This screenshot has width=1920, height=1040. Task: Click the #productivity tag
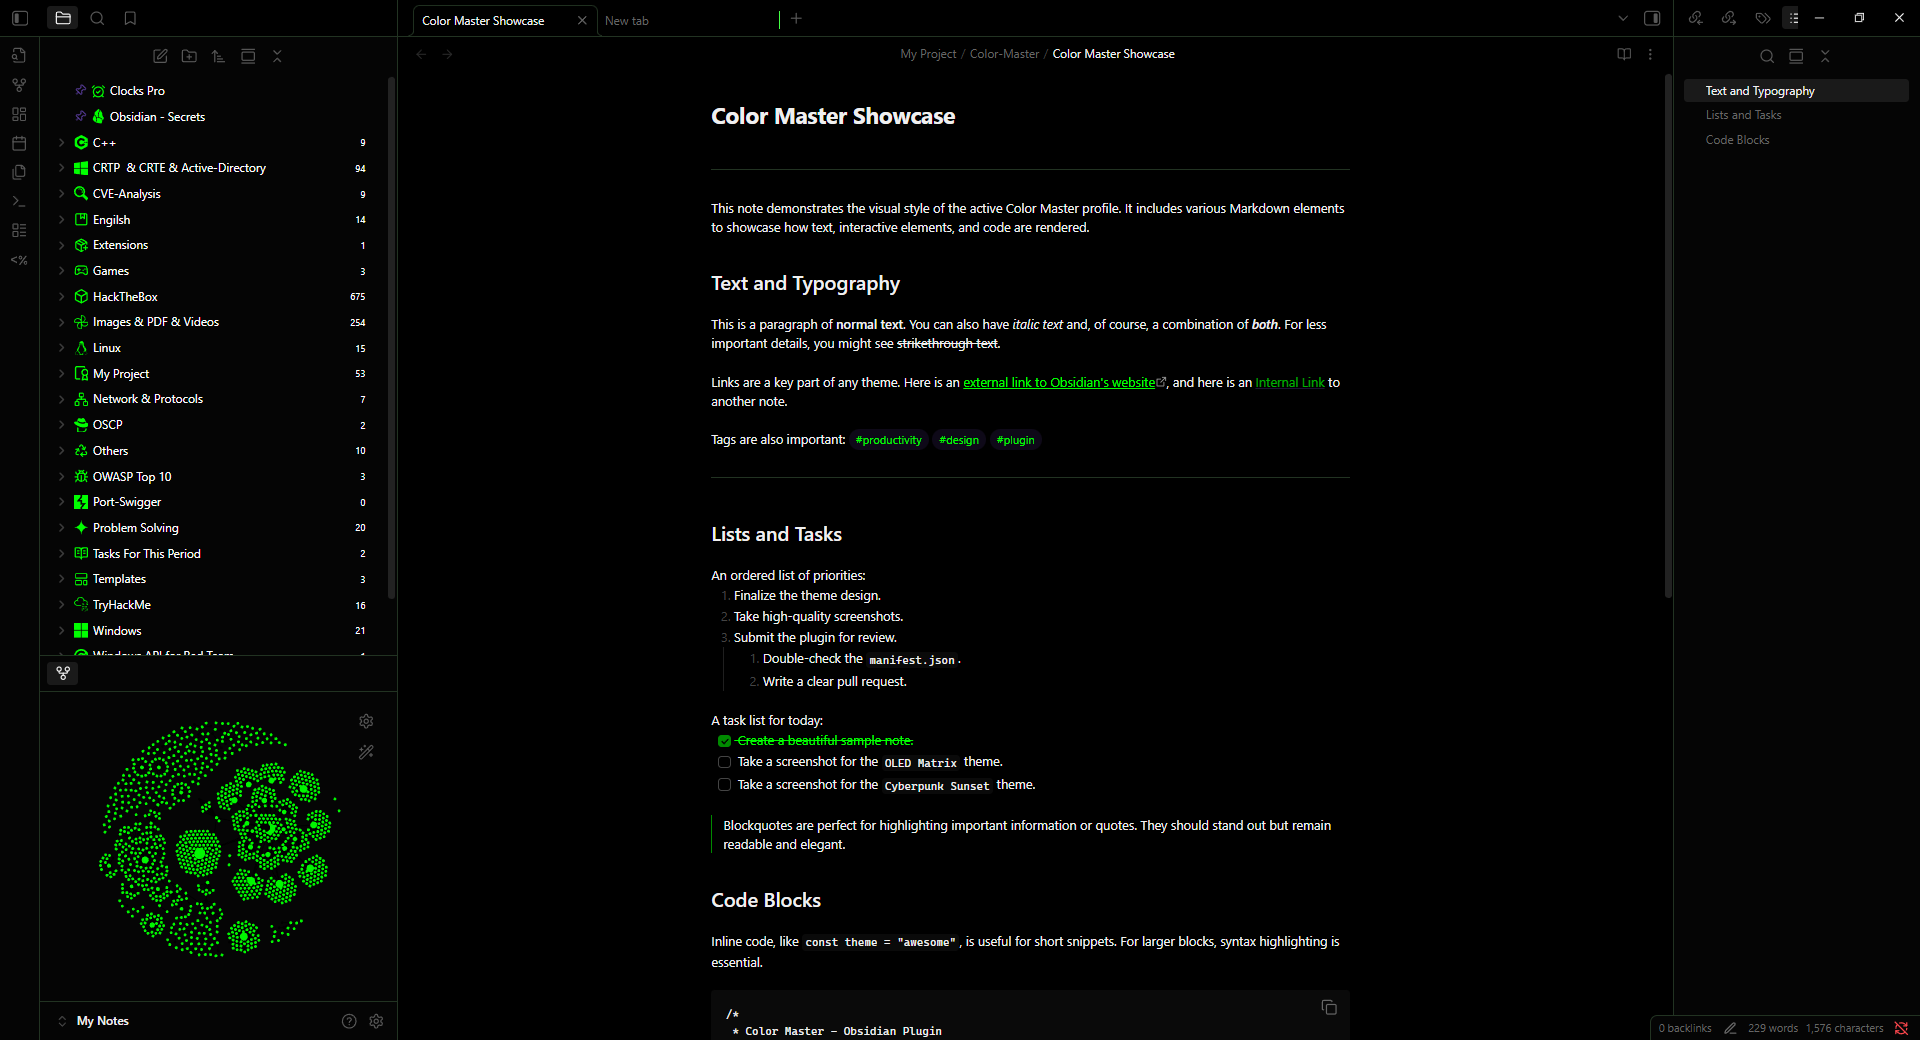tap(889, 440)
